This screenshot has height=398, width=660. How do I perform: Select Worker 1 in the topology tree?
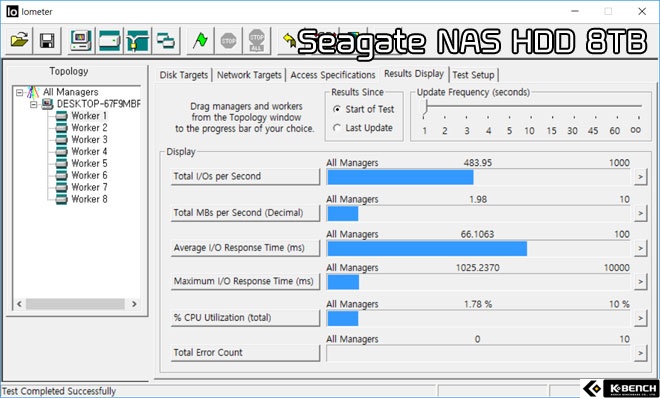pyautogui.click(x=89, y=116)
